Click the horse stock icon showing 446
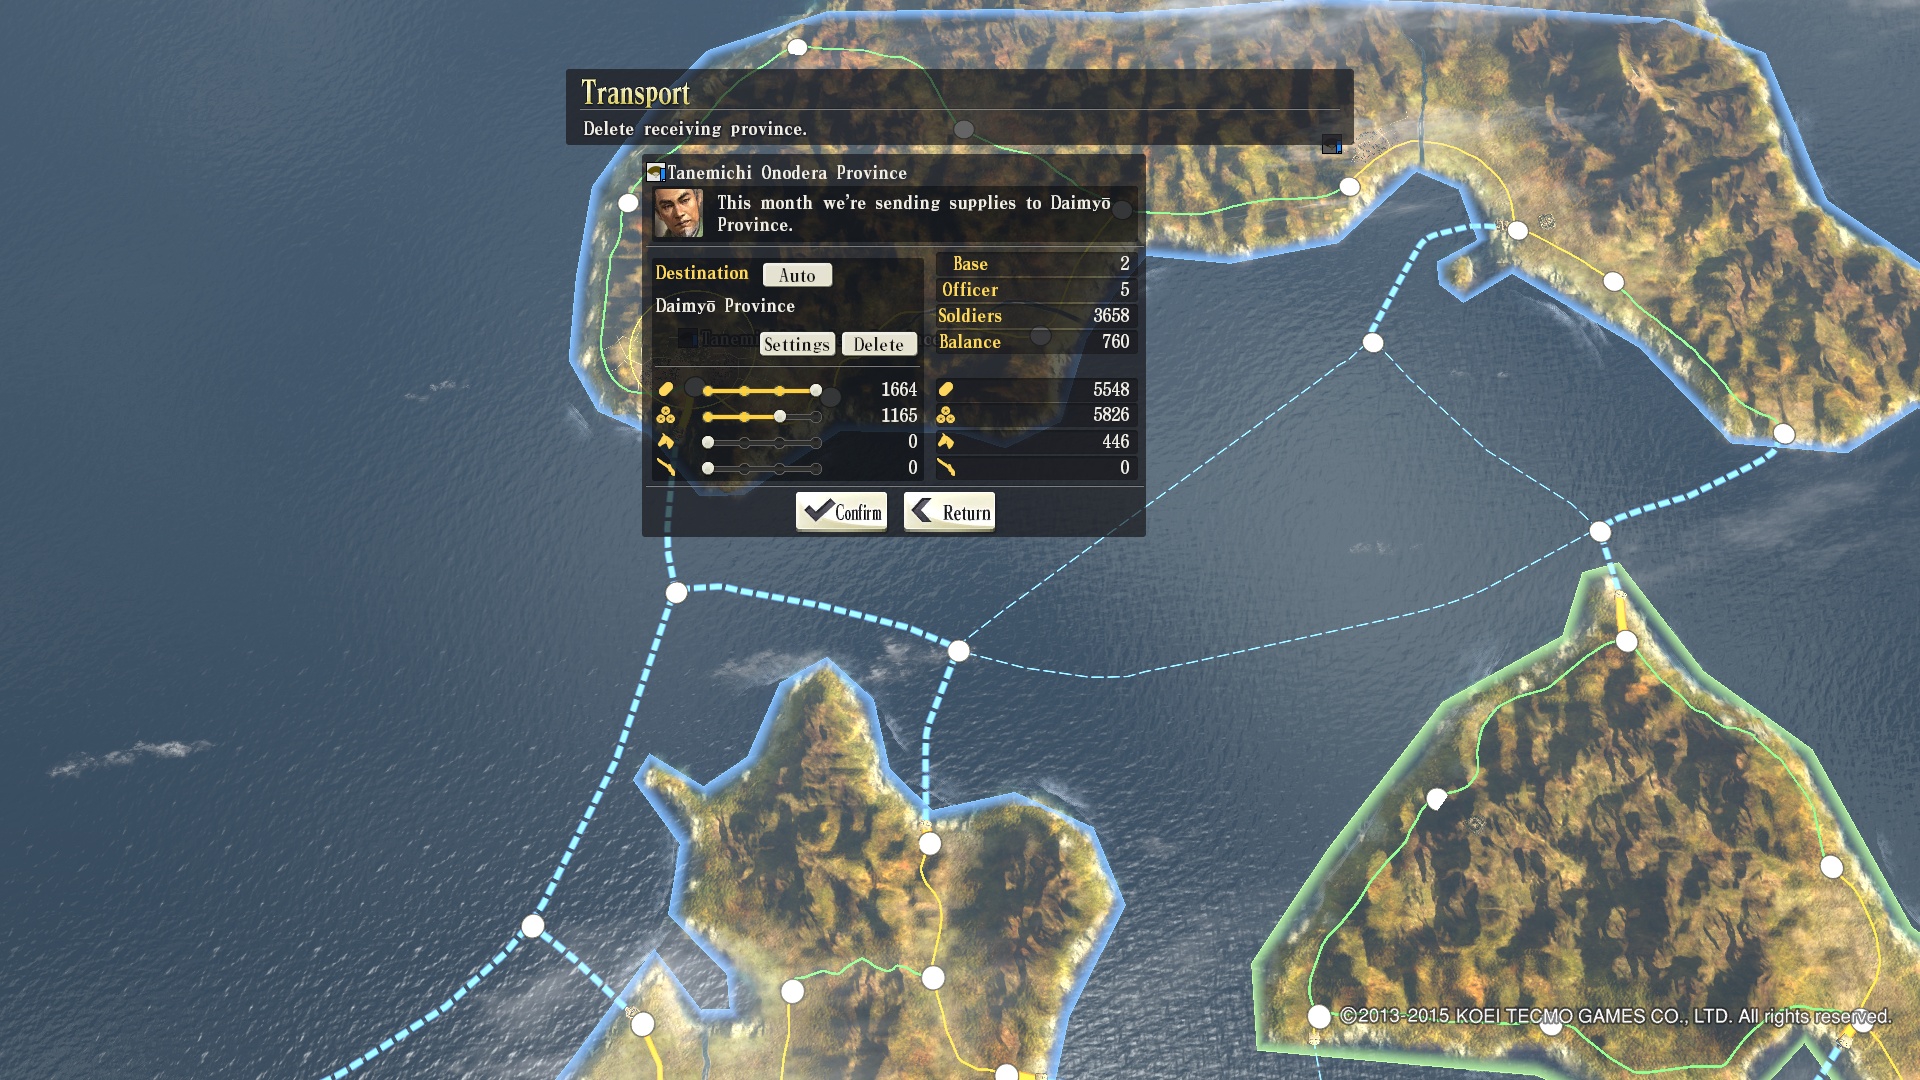Viewport: 1920px width, 1080px height. coord(946,441)
